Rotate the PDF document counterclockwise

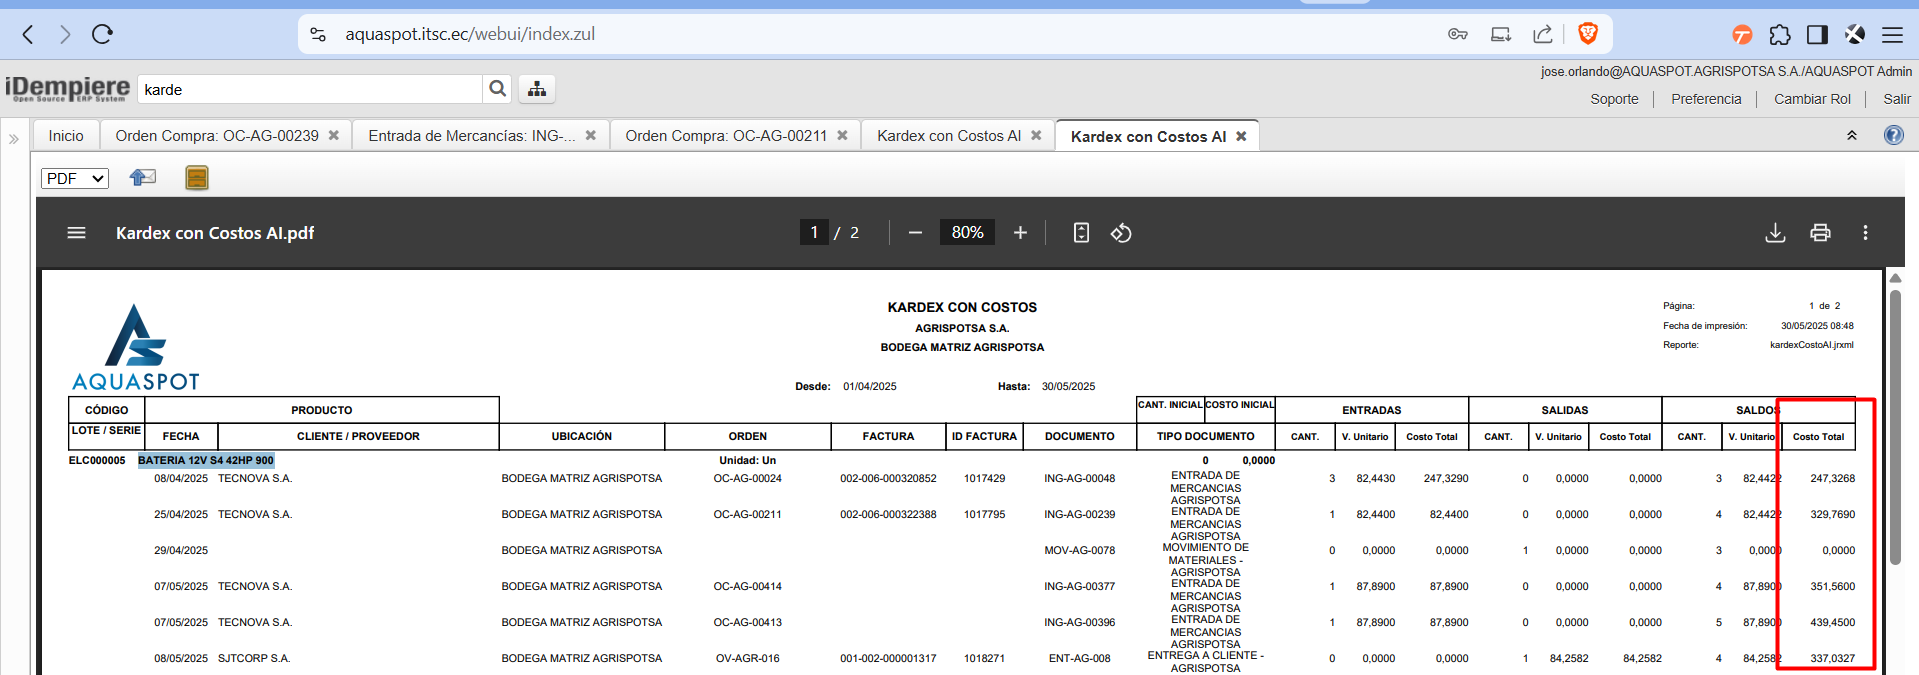[1121, 233]
